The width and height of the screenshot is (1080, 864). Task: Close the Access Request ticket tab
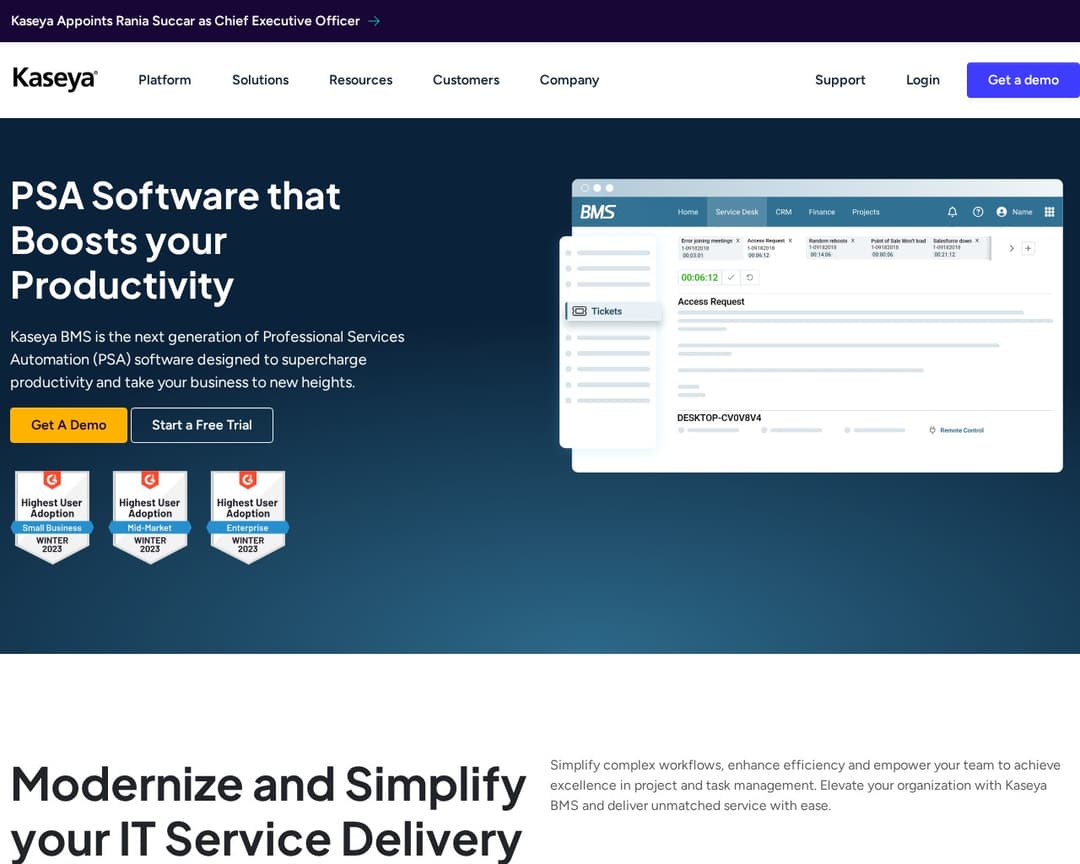(x=790, y=240)
